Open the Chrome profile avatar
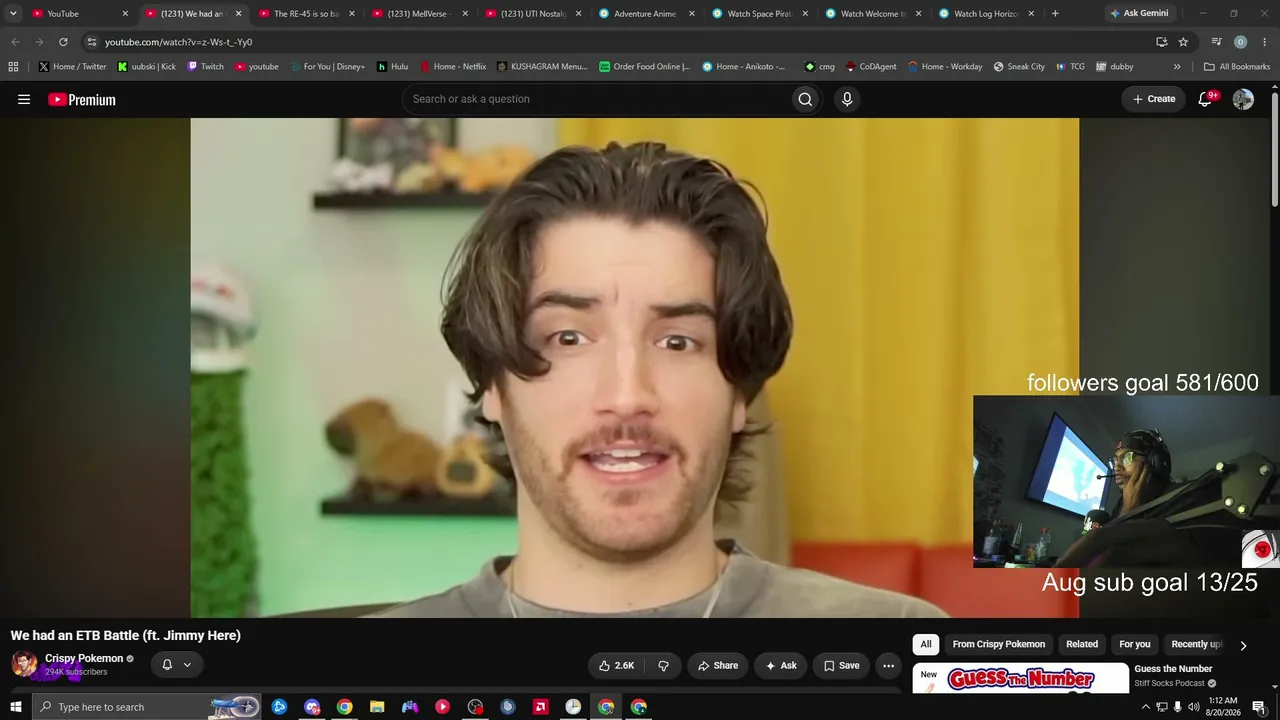This screenshot has height=720, width=1280. (x=1240, y=42)
